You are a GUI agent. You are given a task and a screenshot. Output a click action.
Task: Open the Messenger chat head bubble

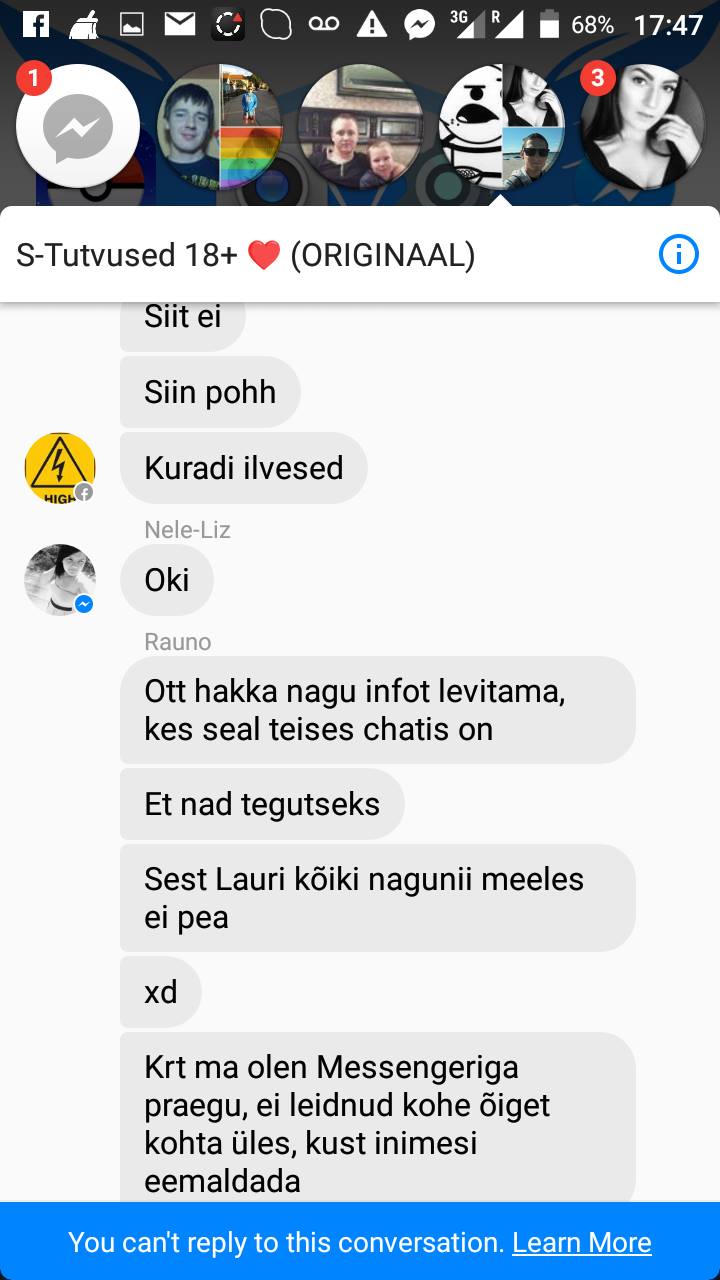tap(78, 127)
